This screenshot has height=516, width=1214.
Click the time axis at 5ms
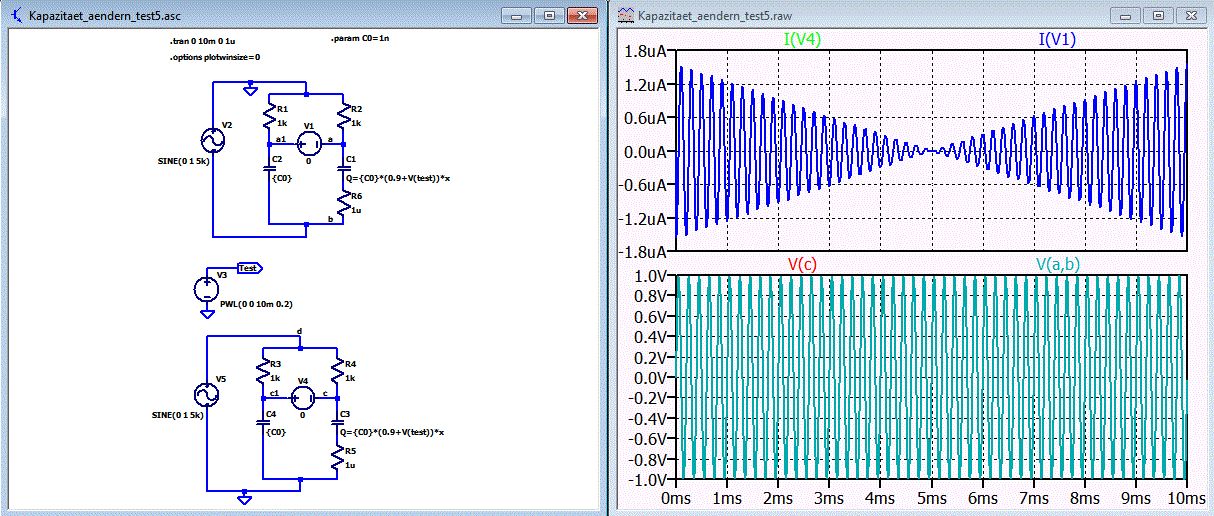pos(931,498)
